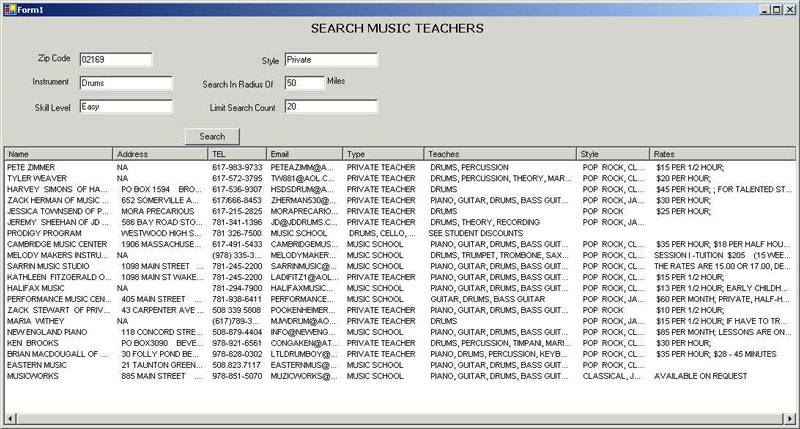Select the CAMBRIDGE MUSIC CENTER row
Screen dimensions: 800x429
click(399, 244)
